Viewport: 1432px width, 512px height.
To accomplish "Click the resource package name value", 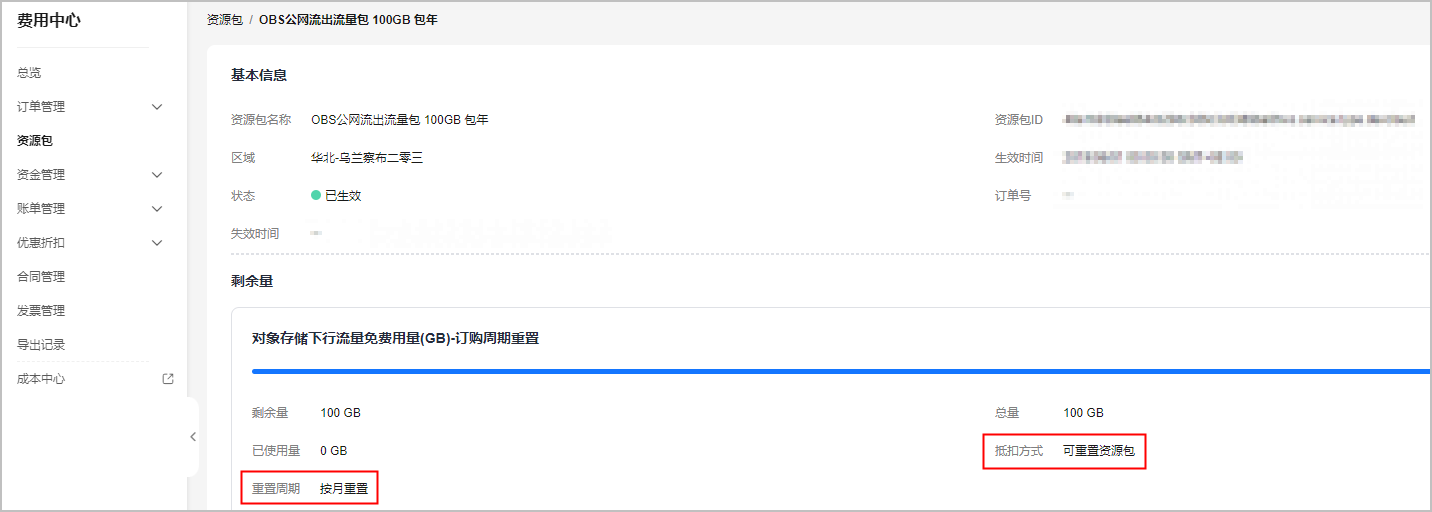I will (400, 120).
